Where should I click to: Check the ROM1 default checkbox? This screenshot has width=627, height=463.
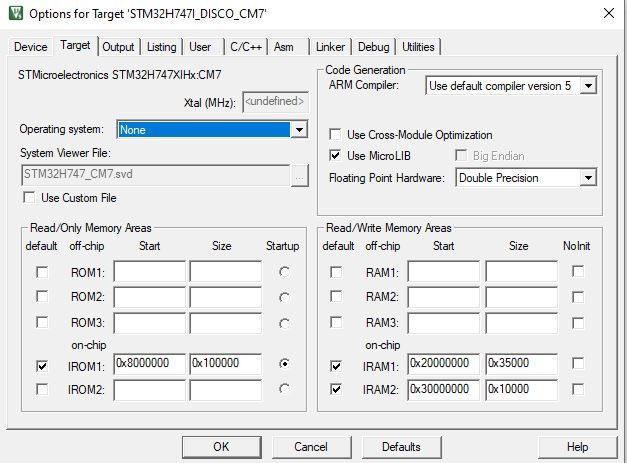[42, 272]
